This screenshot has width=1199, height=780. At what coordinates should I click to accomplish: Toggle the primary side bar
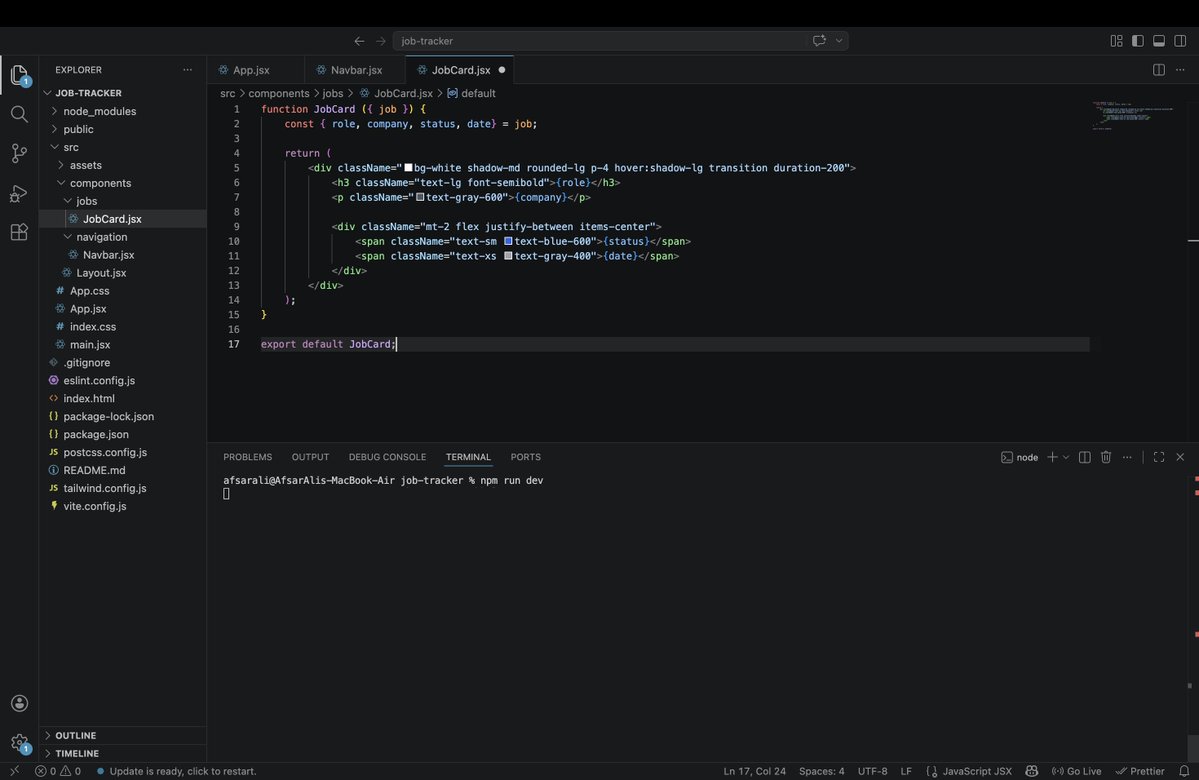(x=1138, y=41)
